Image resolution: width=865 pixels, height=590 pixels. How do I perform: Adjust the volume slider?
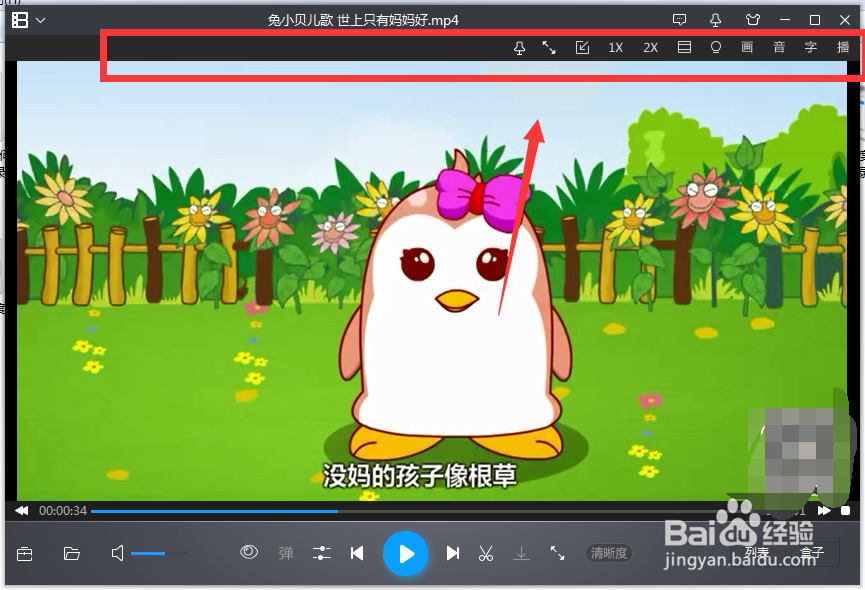[159, 553]
